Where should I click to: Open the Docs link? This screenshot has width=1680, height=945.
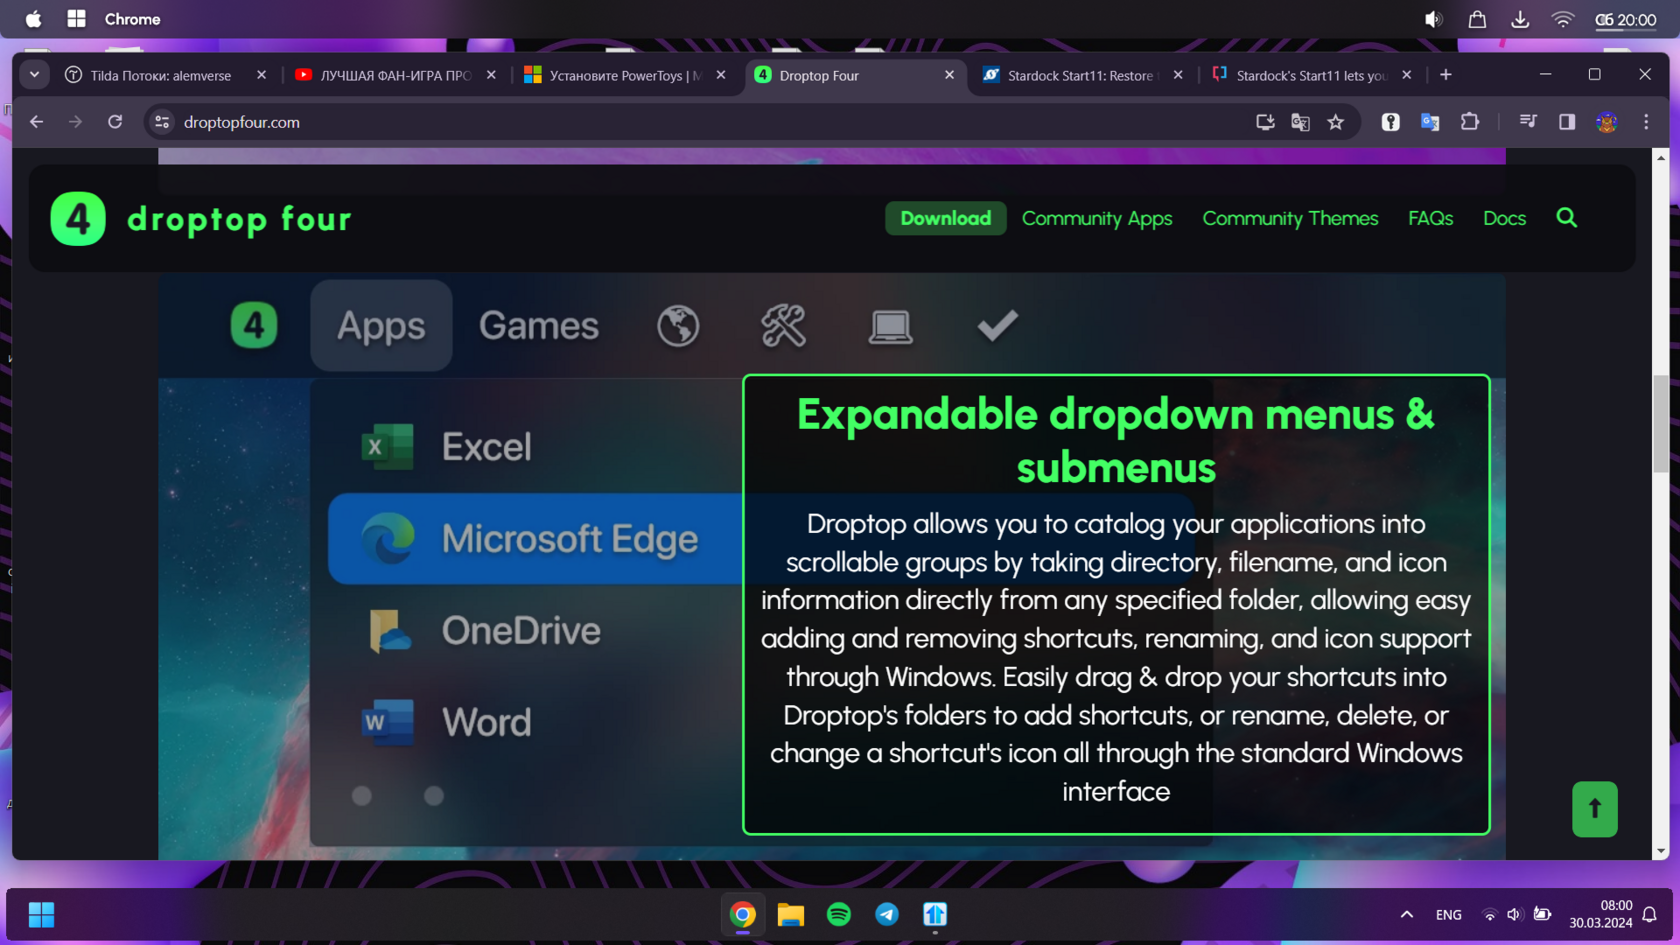(x=1504, y=218)
